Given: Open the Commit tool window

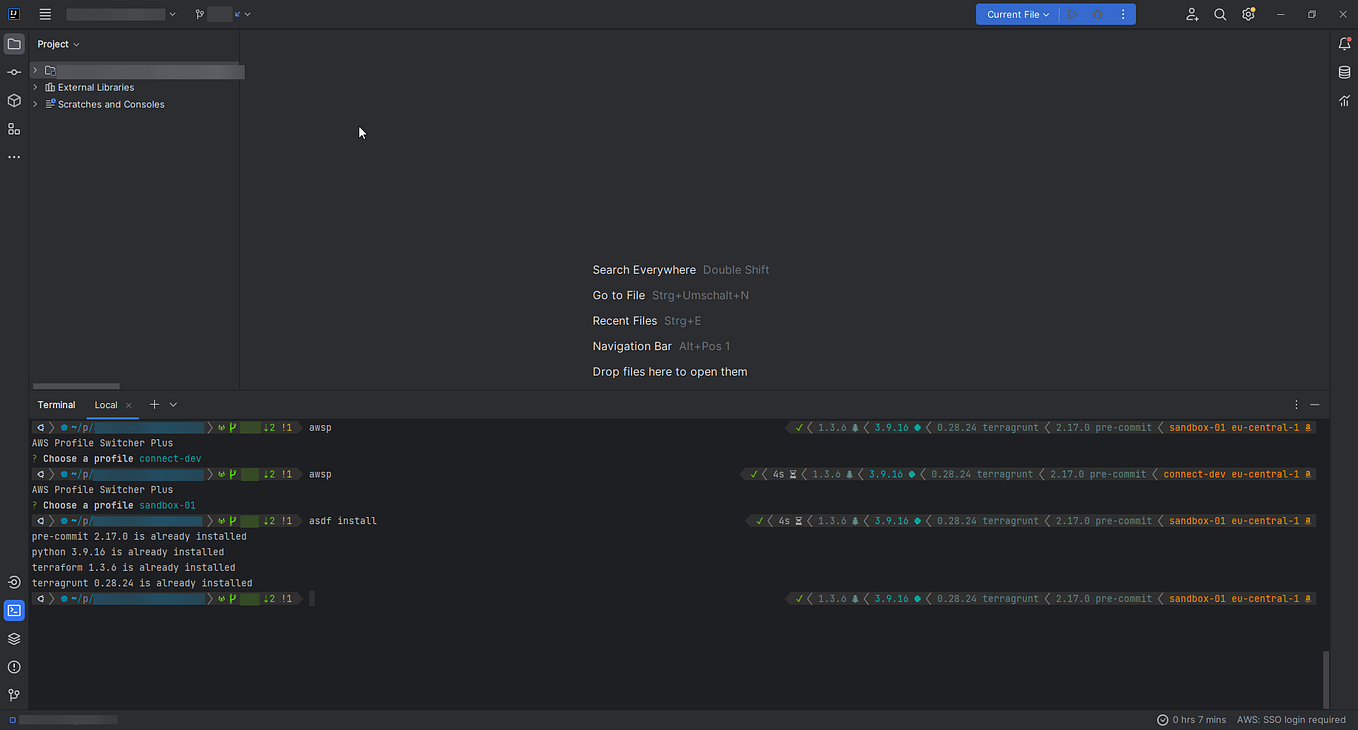Looking at the screenshot, I should pyautogui.click(x=14, y=71).
